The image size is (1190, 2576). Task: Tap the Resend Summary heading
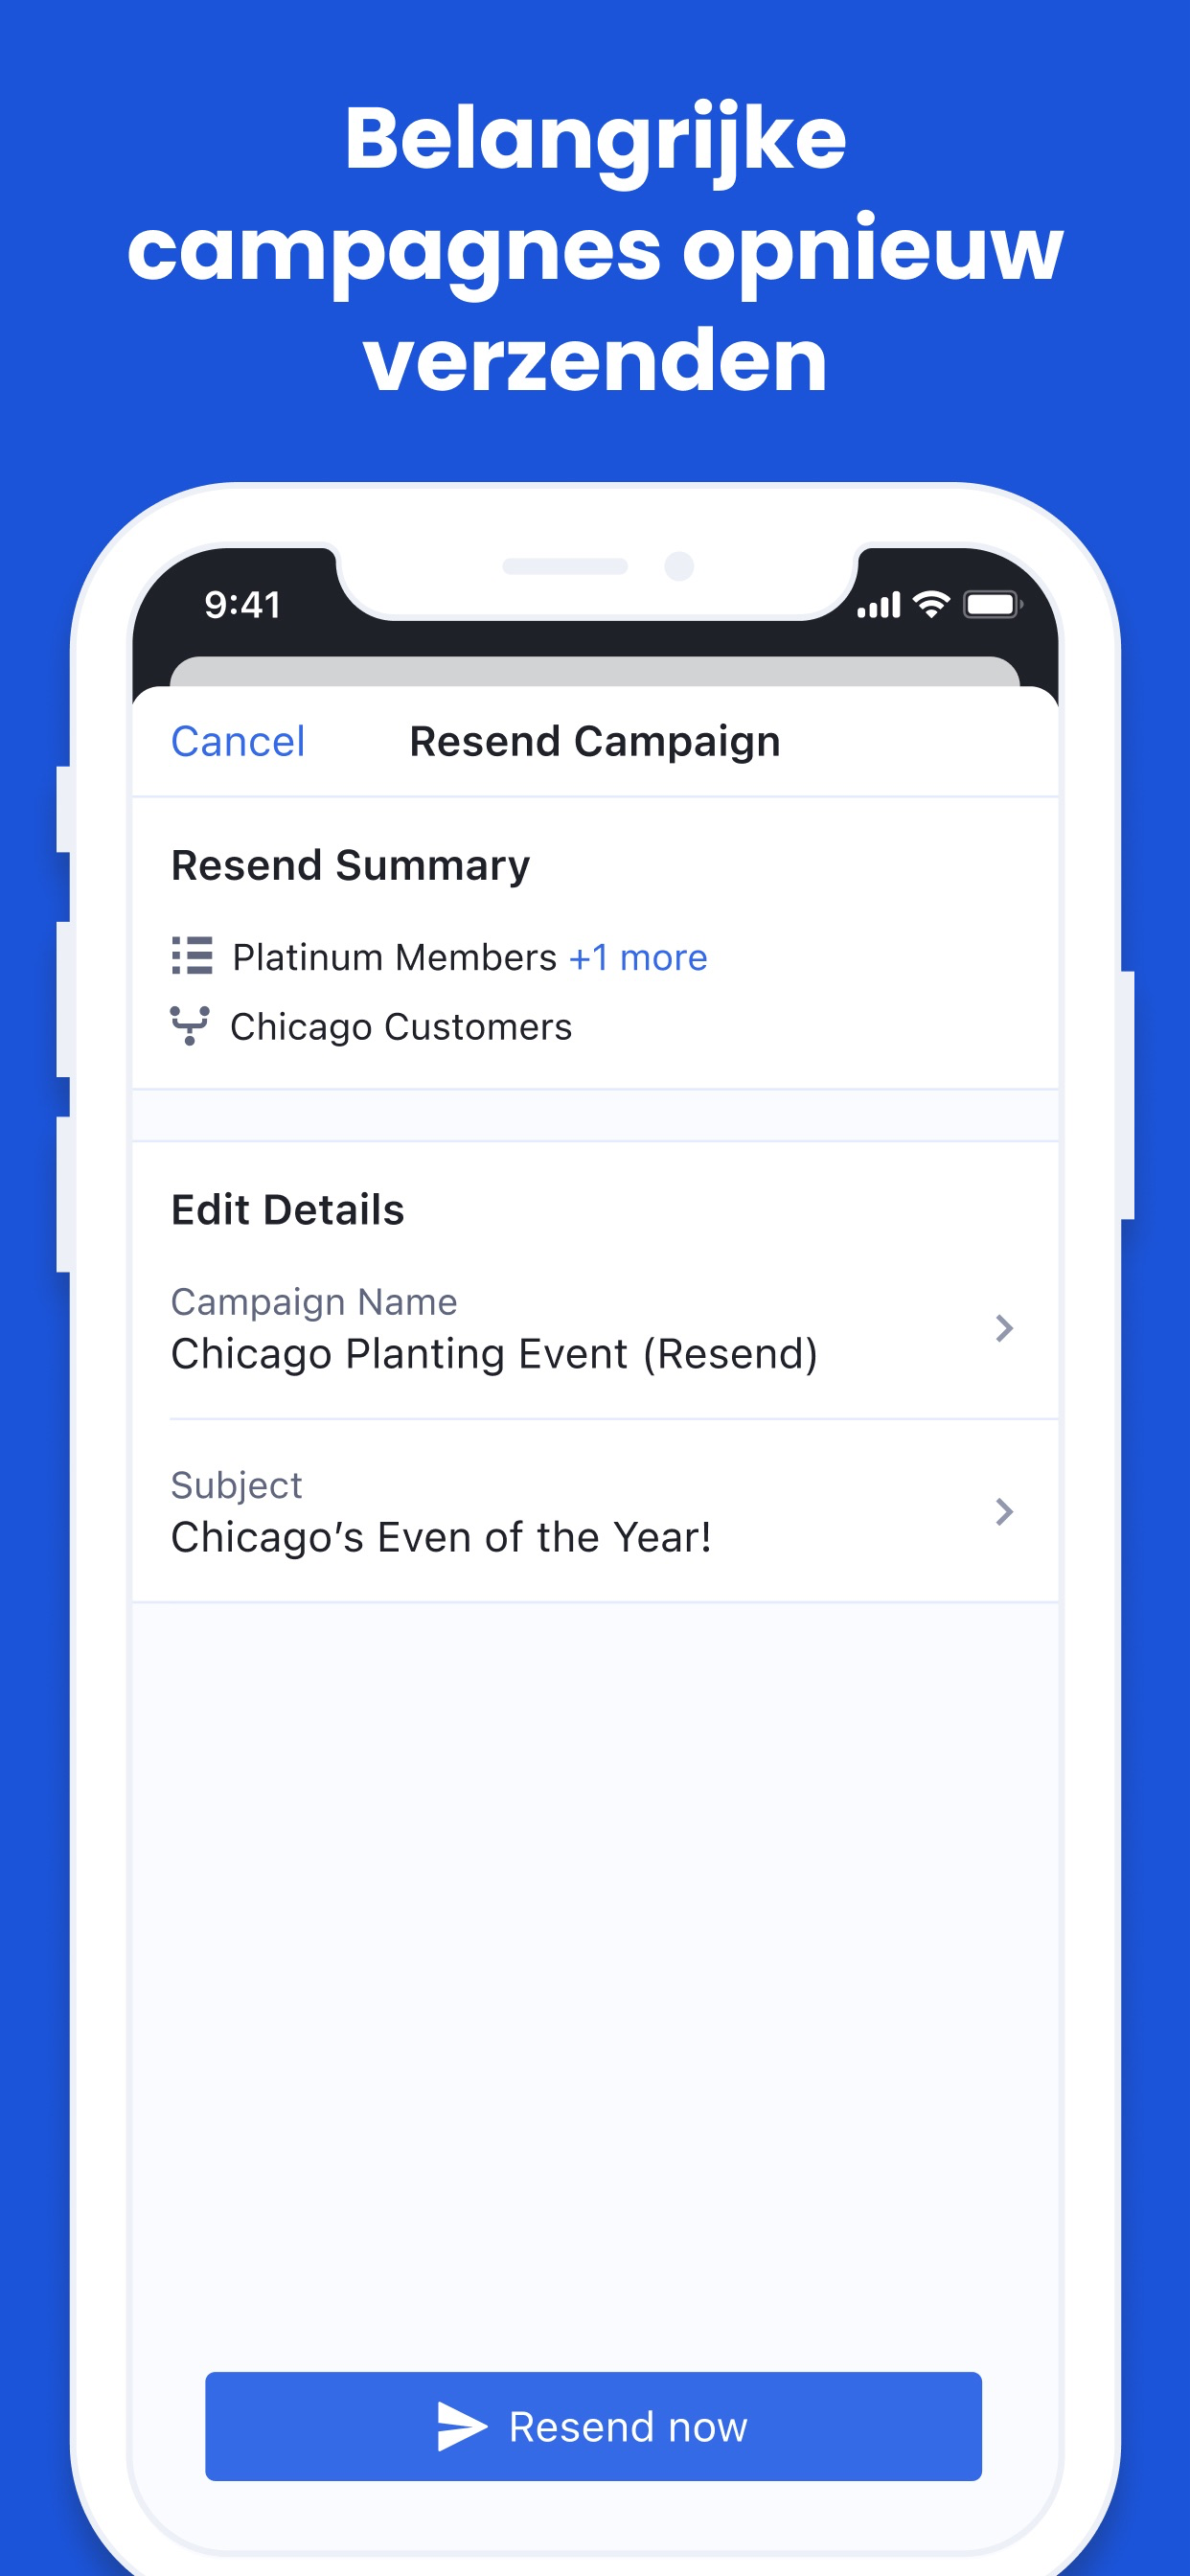point(350,866)
